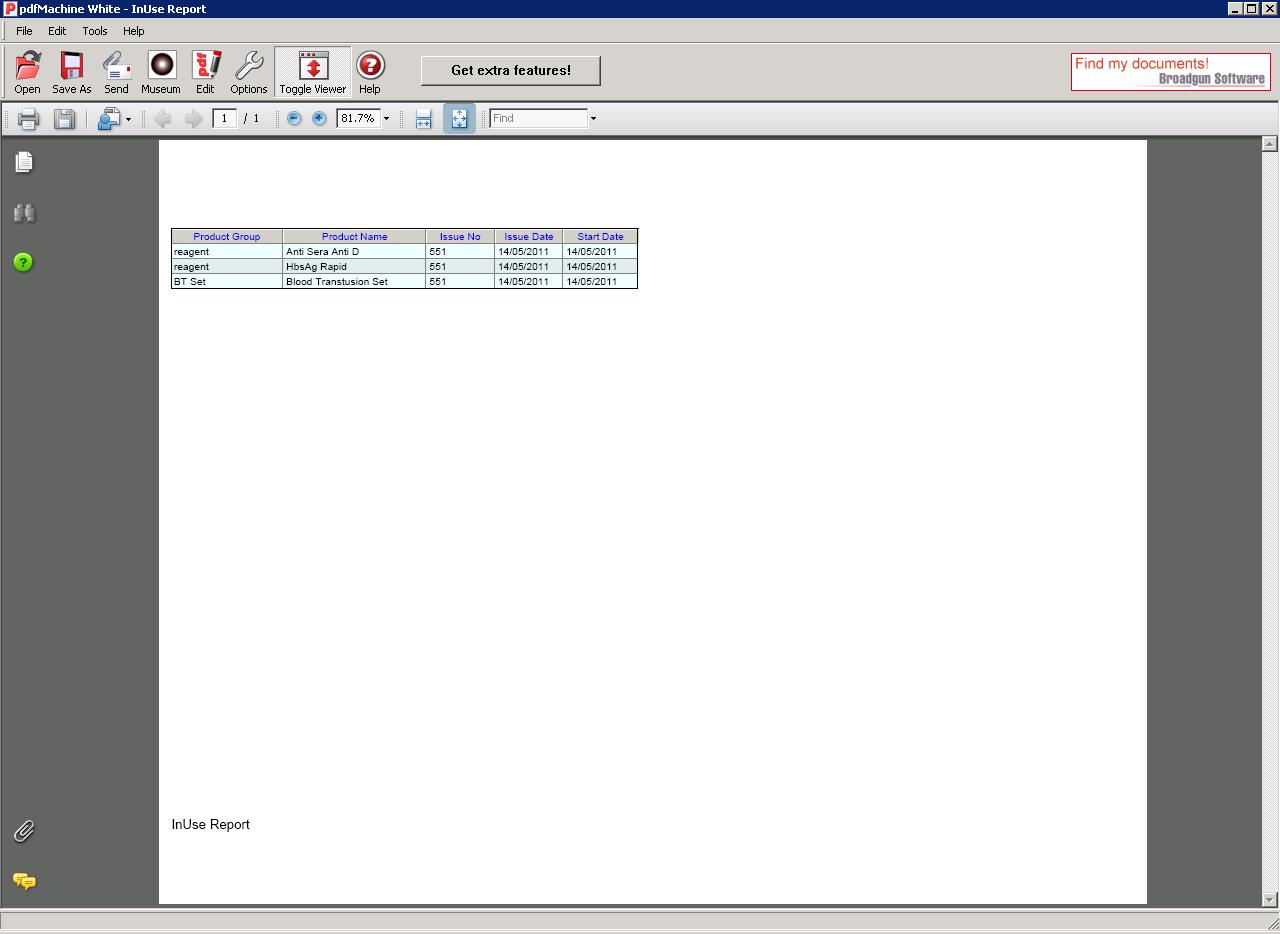
Task: Click Issue Date column header
Action: coord(529,237)
